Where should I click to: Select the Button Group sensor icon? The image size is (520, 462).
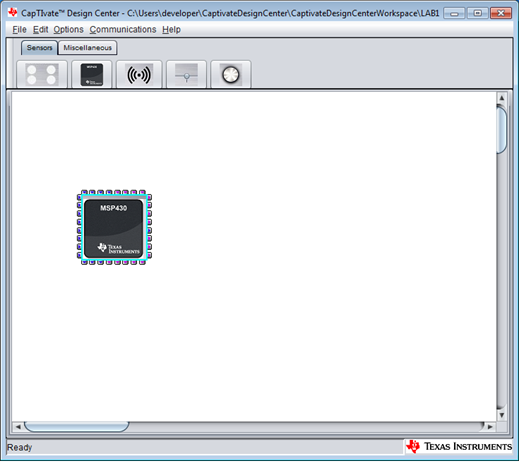(42, 74)
